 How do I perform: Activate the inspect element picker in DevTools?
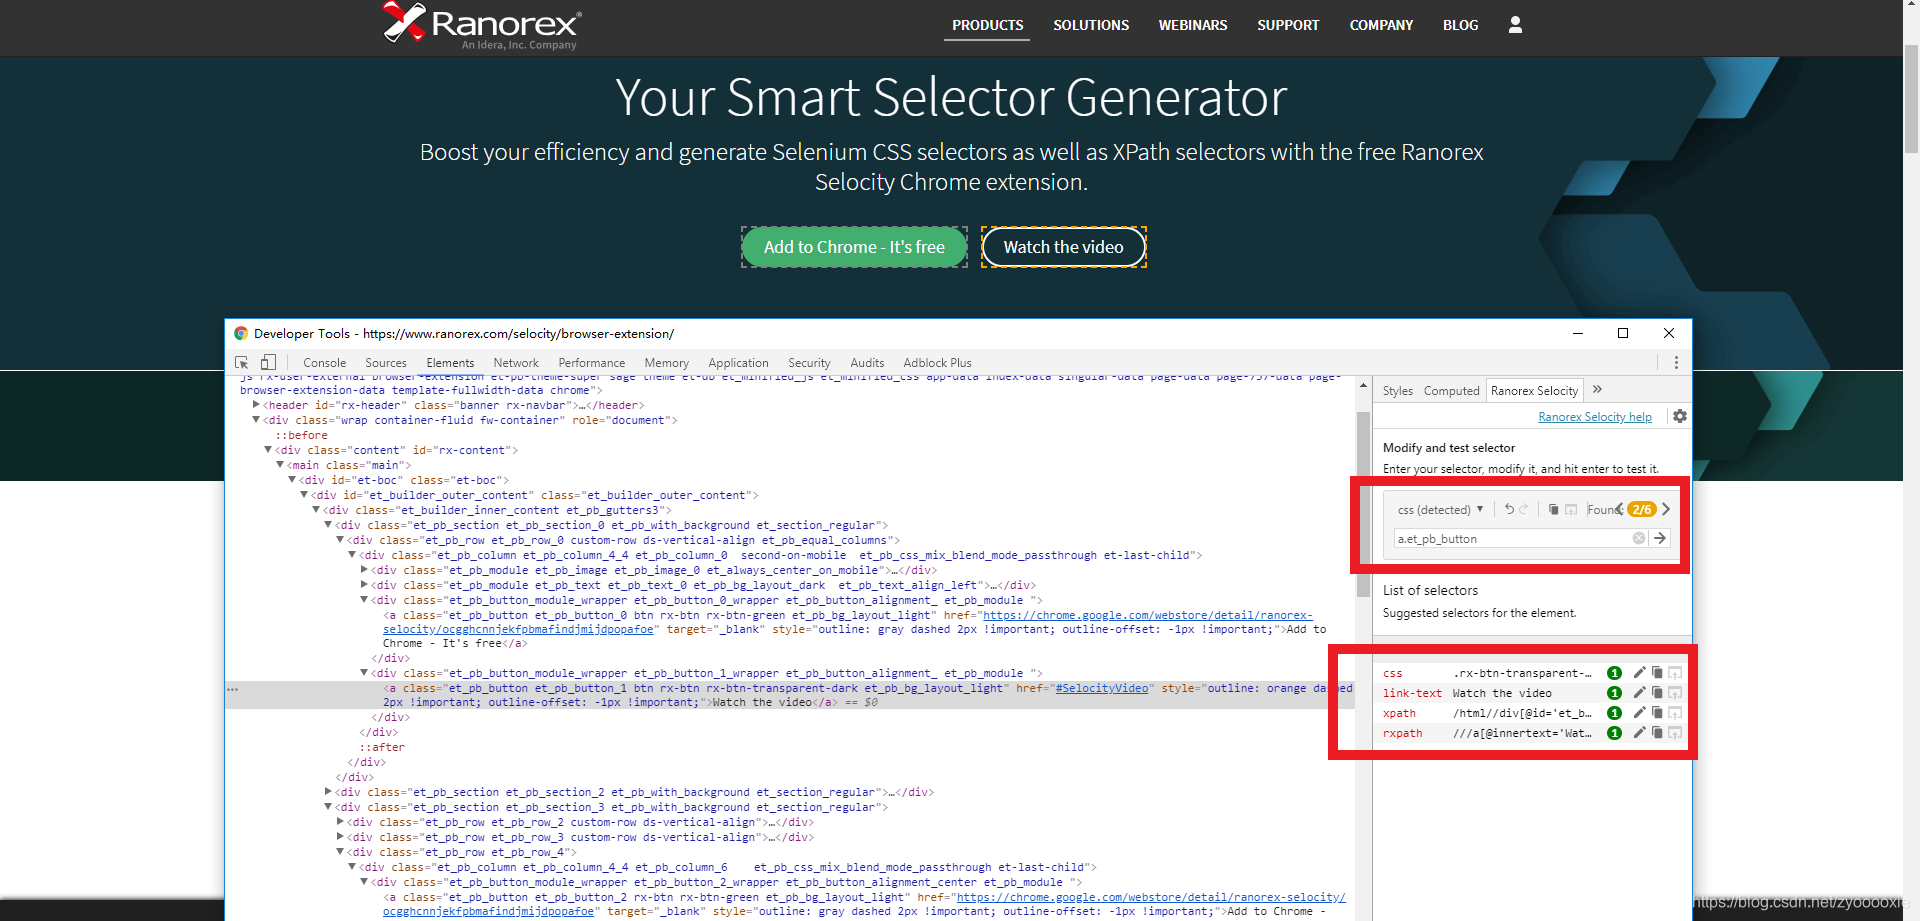[241, 363]
